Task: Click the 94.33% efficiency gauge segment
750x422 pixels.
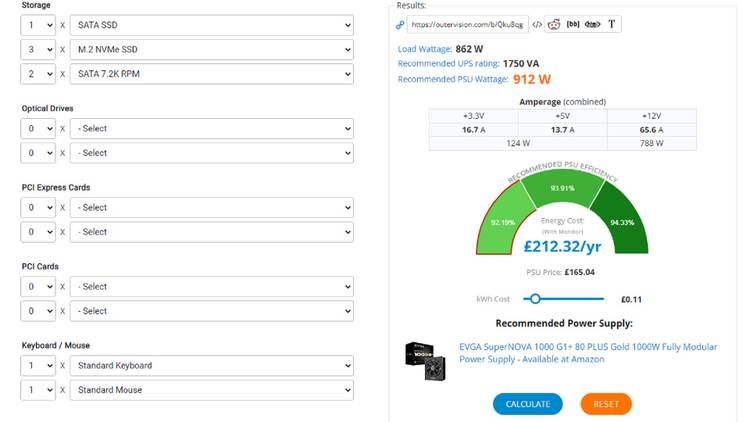Action: pos(621,222)
